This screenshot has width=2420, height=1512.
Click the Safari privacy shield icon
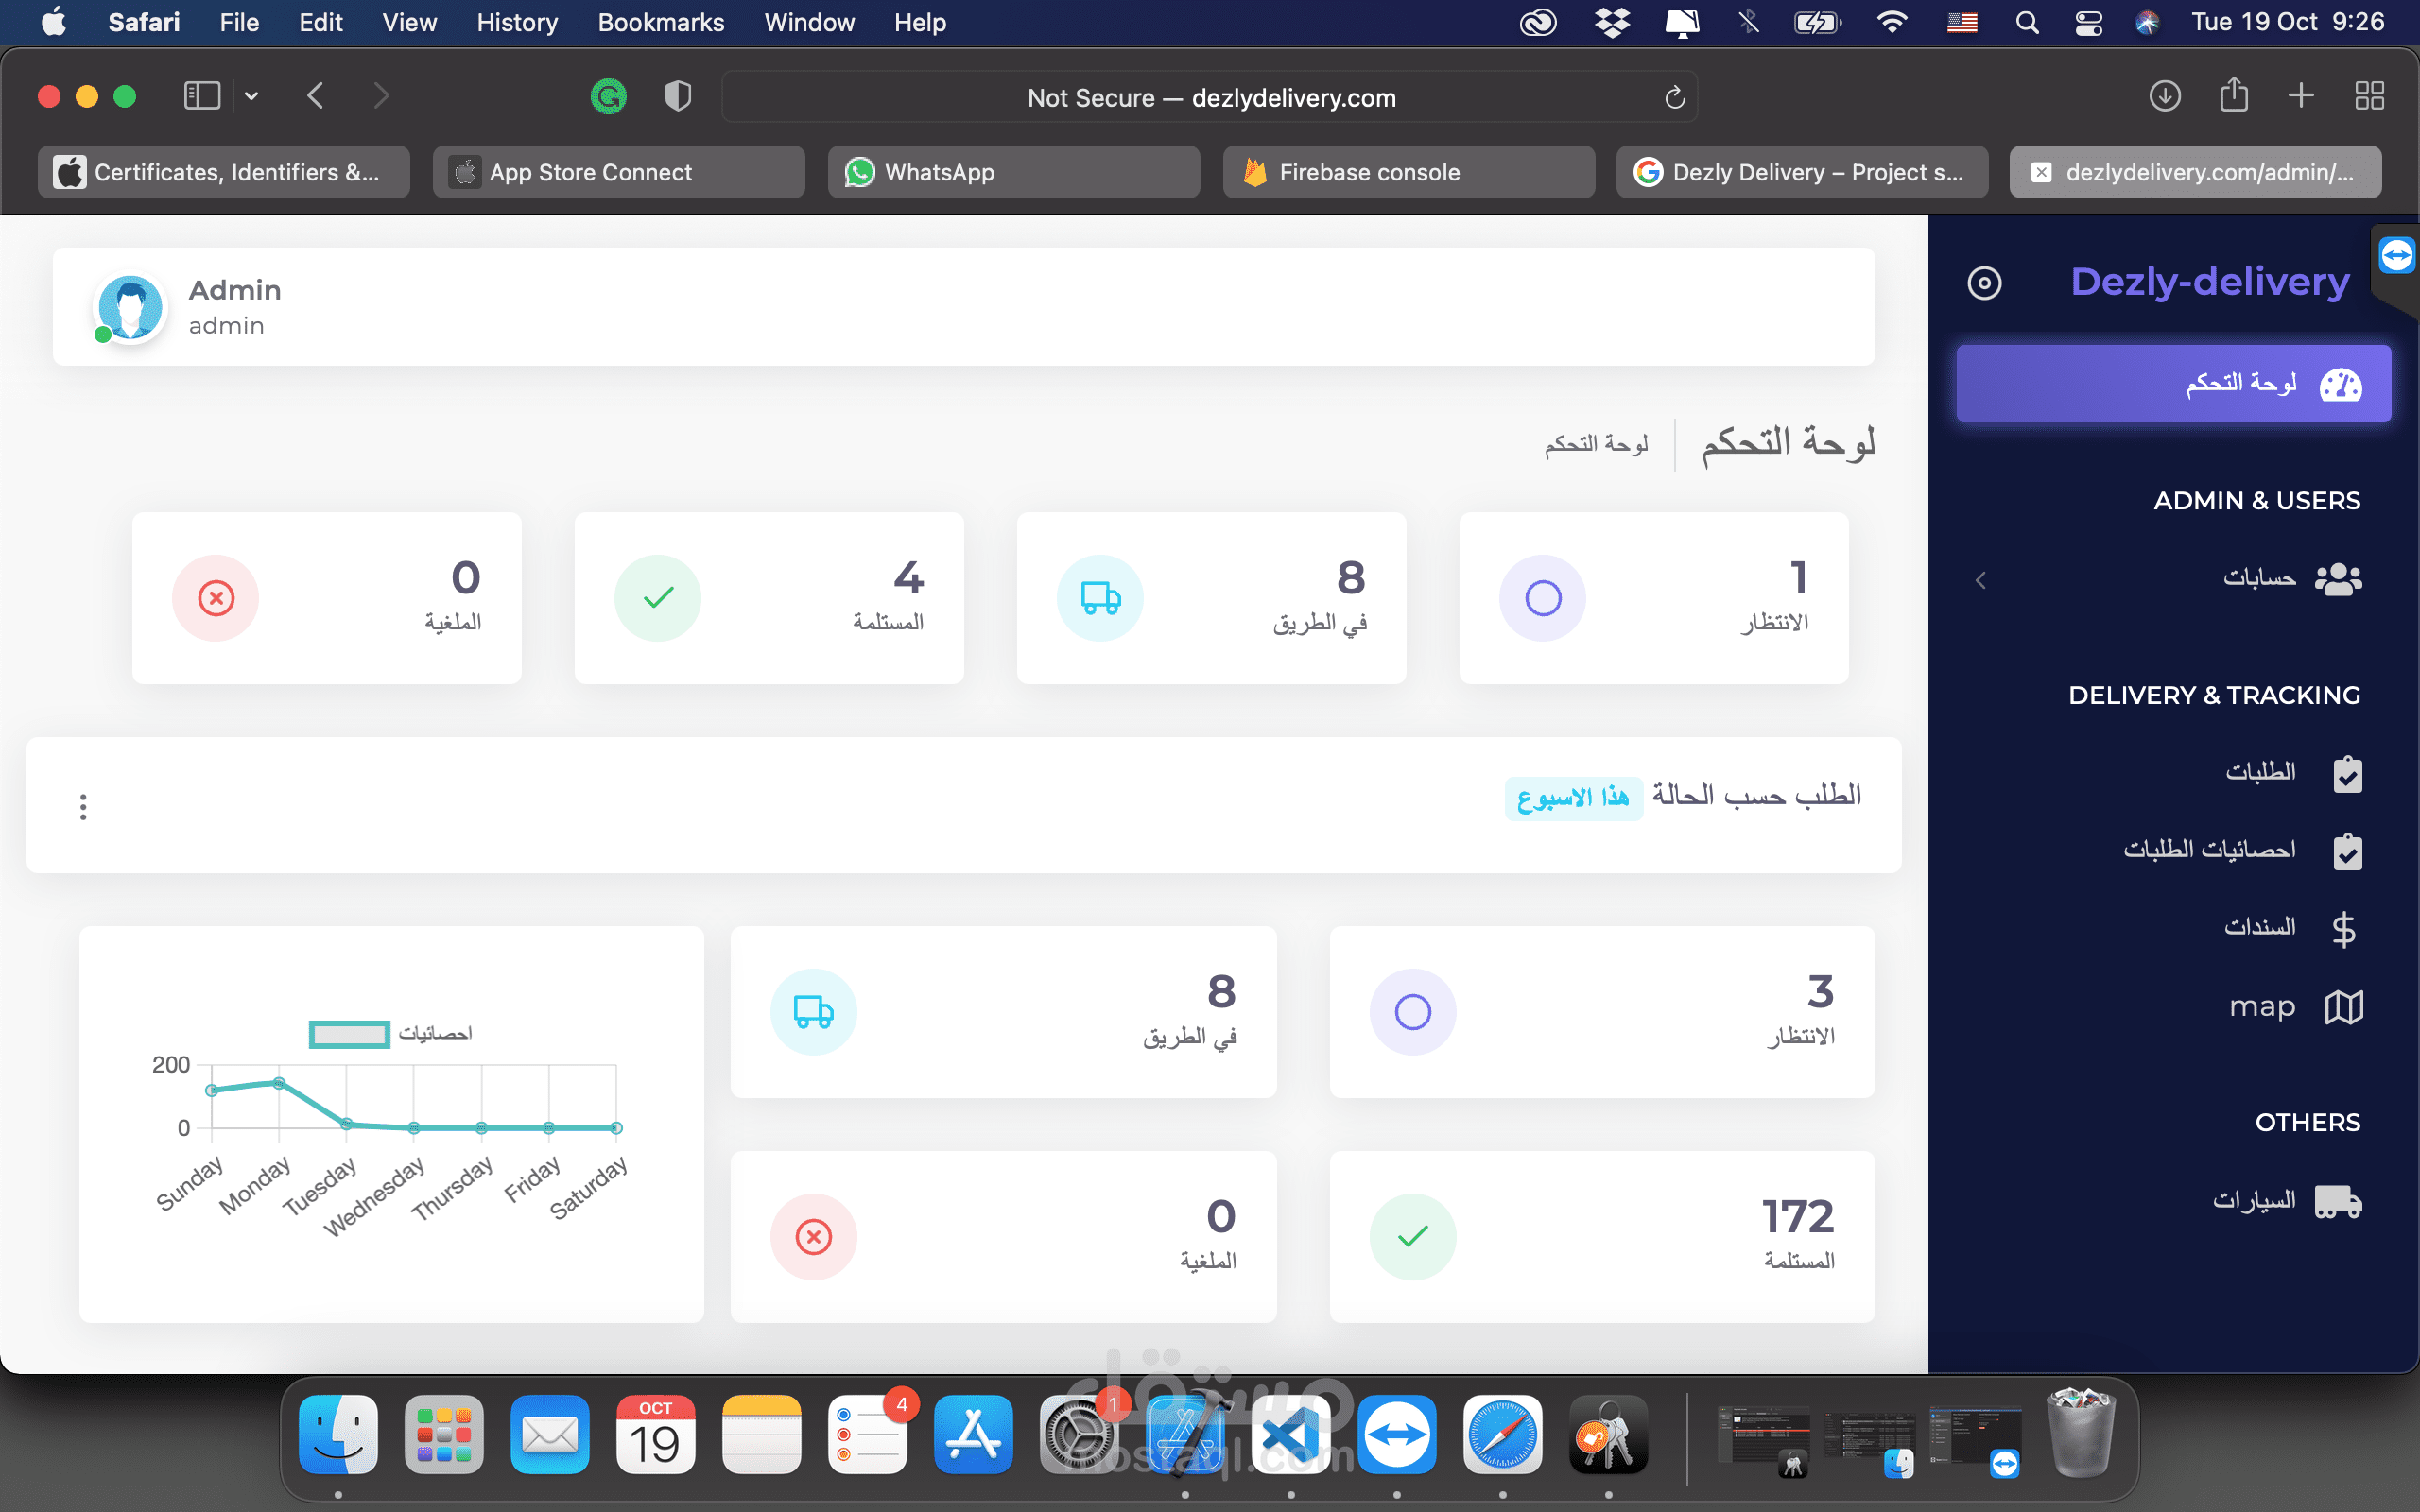click(x=678, y=97)
